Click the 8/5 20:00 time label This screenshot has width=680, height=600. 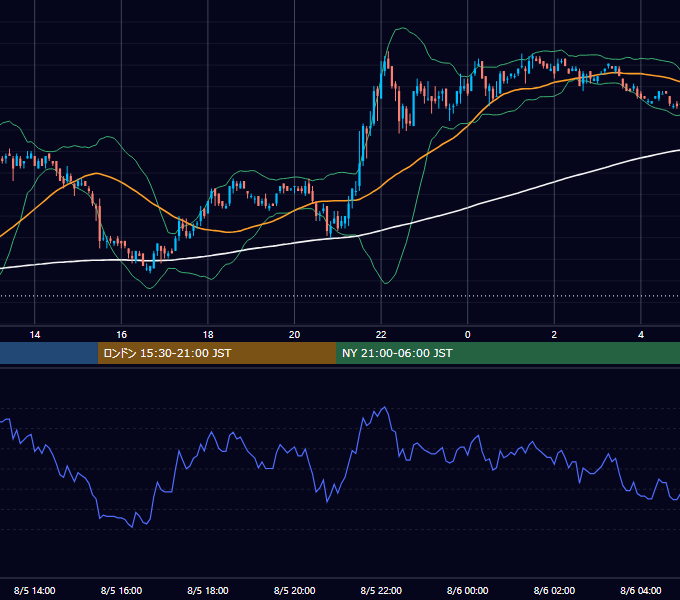[x=294, y=590]
